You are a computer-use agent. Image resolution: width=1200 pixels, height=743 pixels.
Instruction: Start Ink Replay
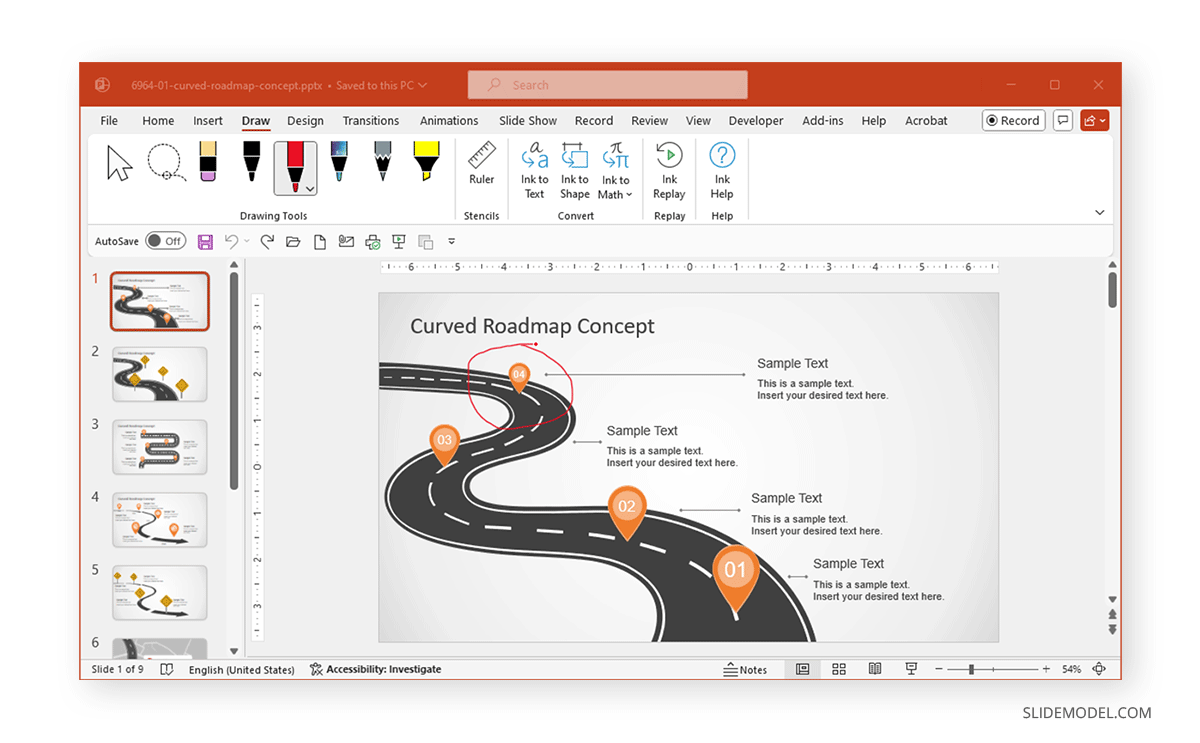(x=669, y=170)
